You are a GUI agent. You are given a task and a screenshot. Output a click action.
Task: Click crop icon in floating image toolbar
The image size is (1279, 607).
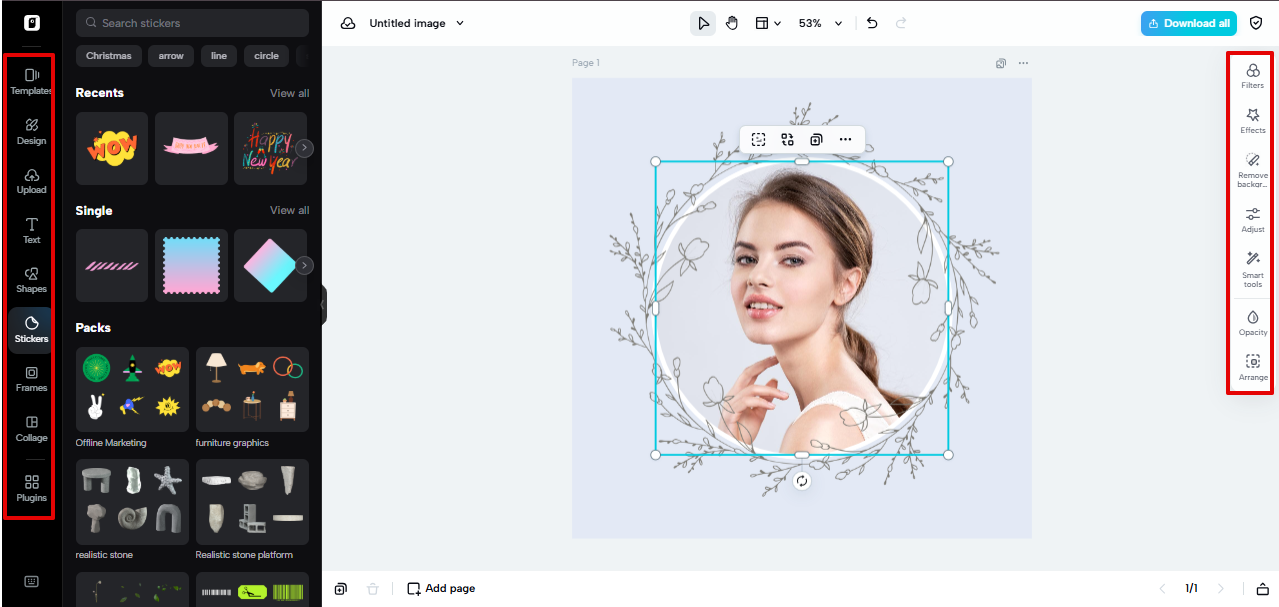(758, 140)
